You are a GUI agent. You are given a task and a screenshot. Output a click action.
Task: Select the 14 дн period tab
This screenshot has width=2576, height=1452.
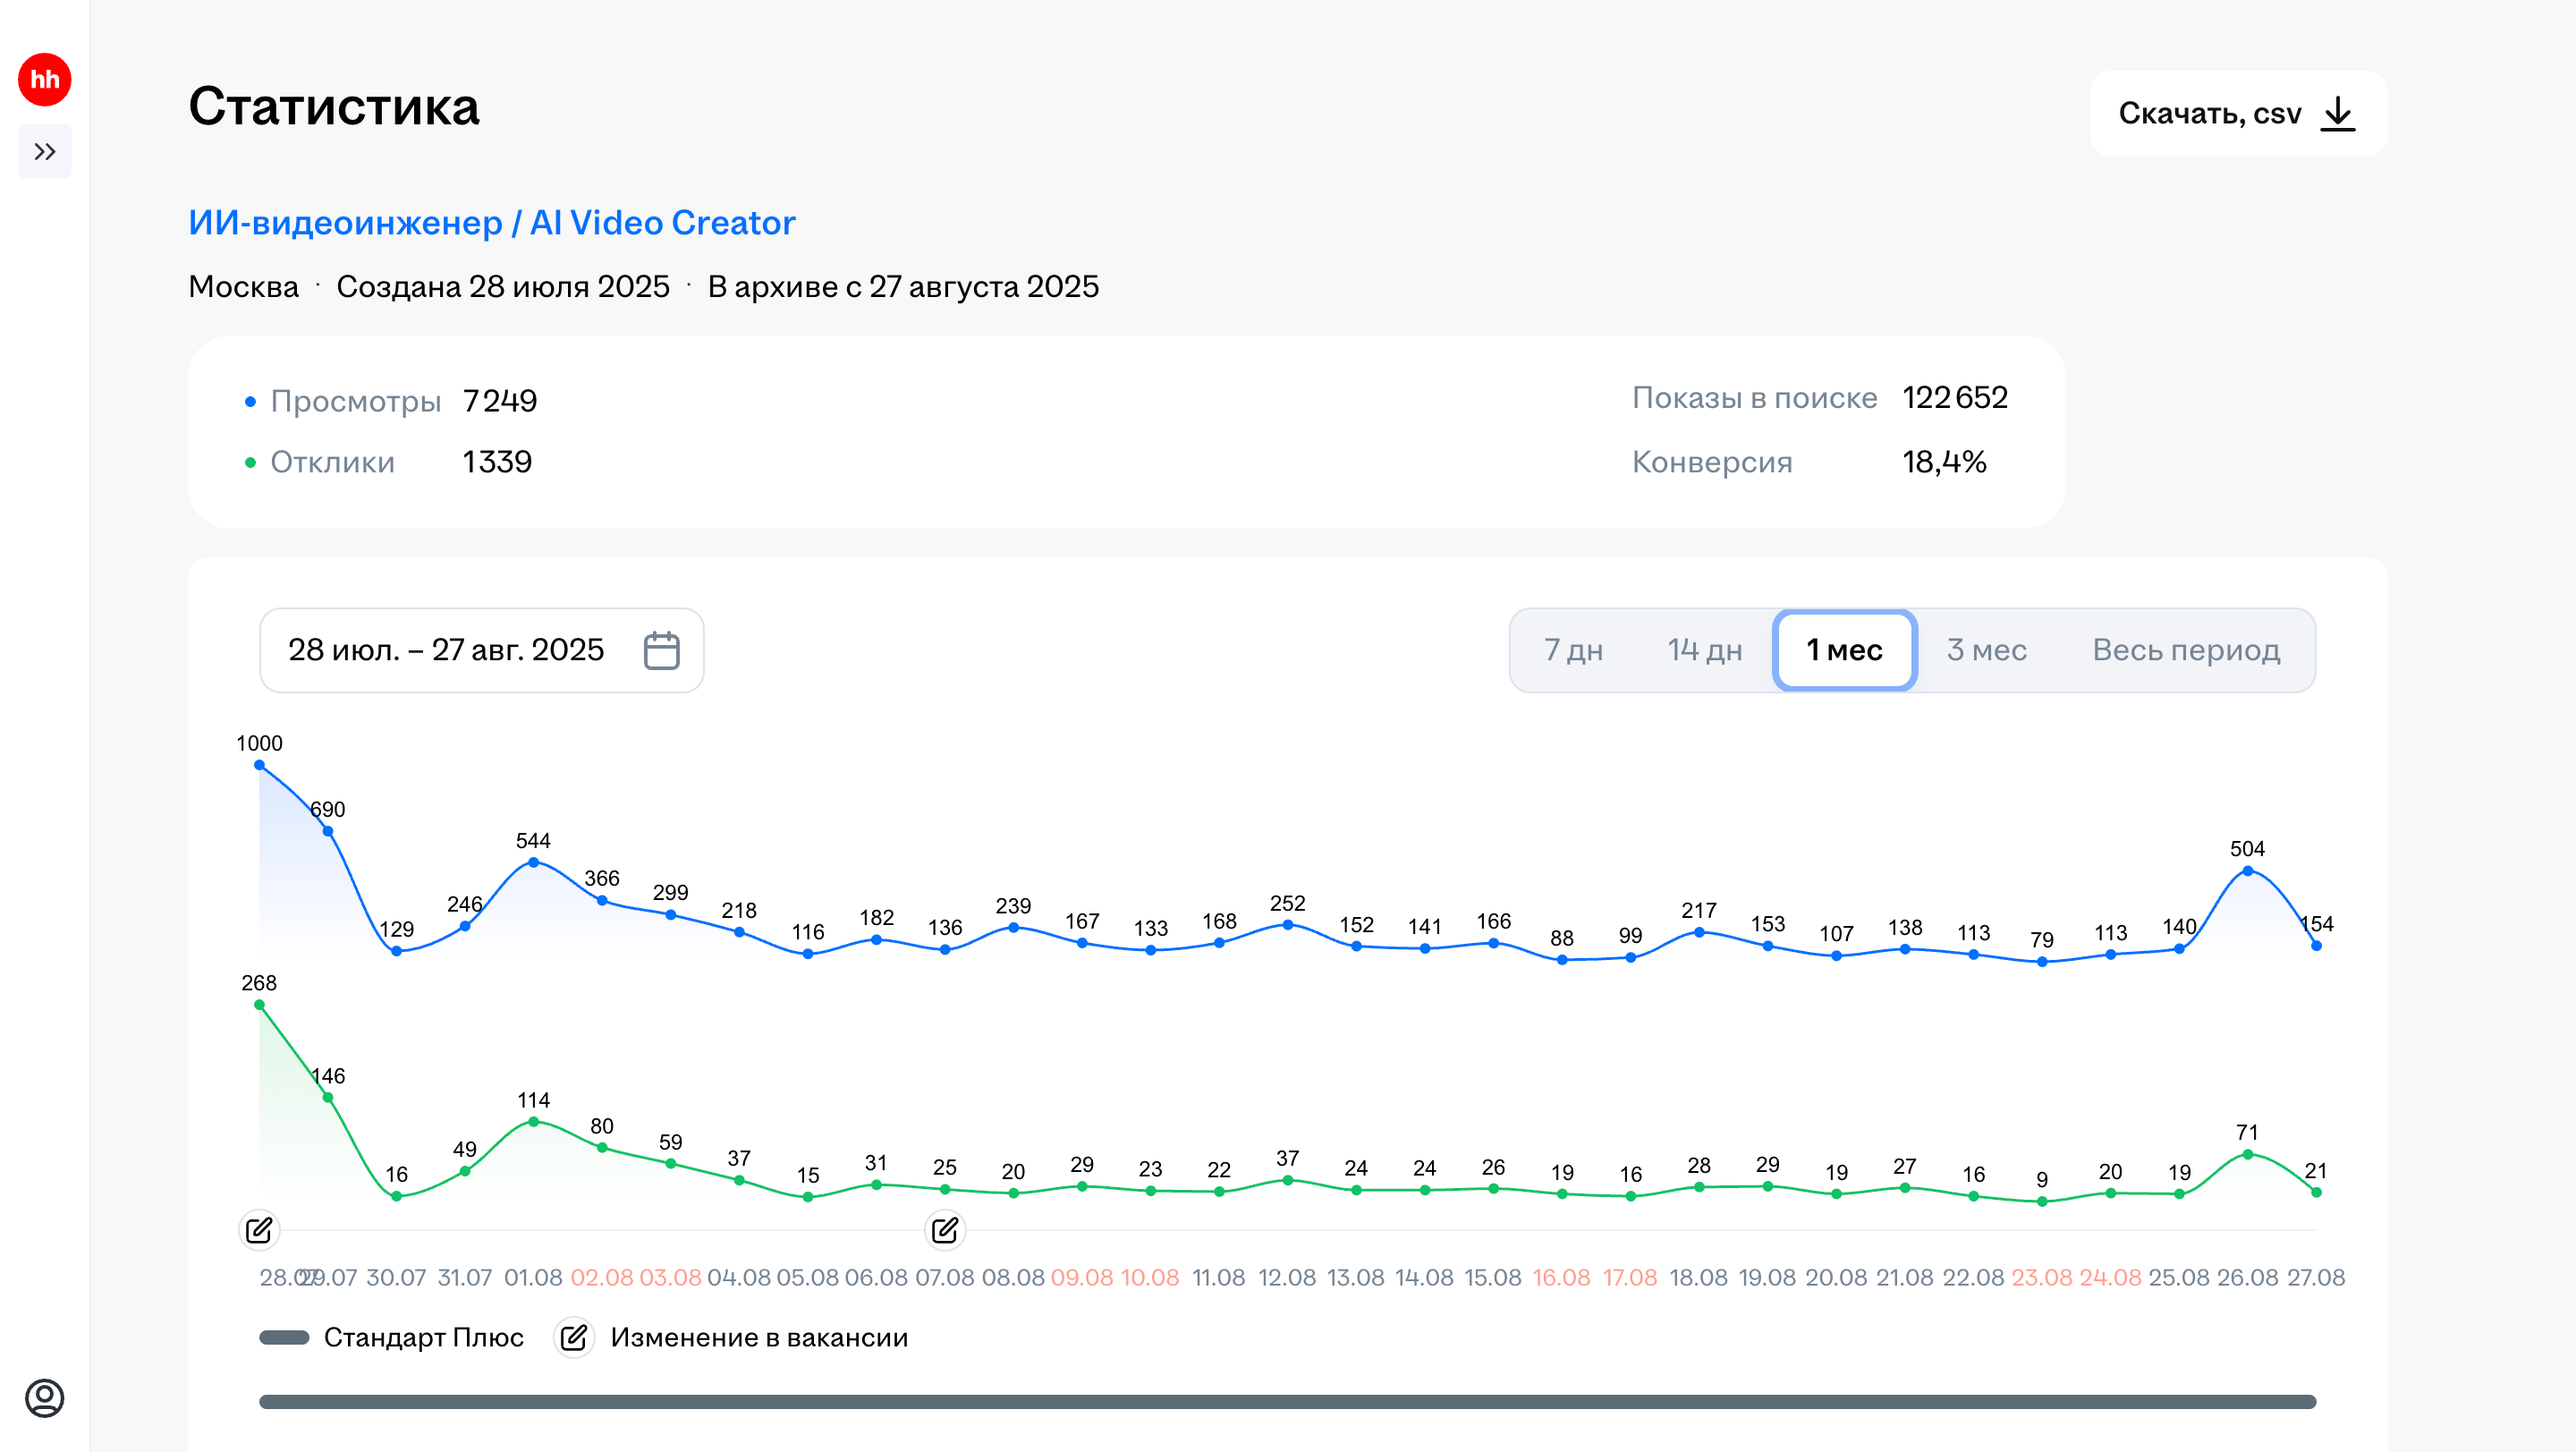(1704, 650)
